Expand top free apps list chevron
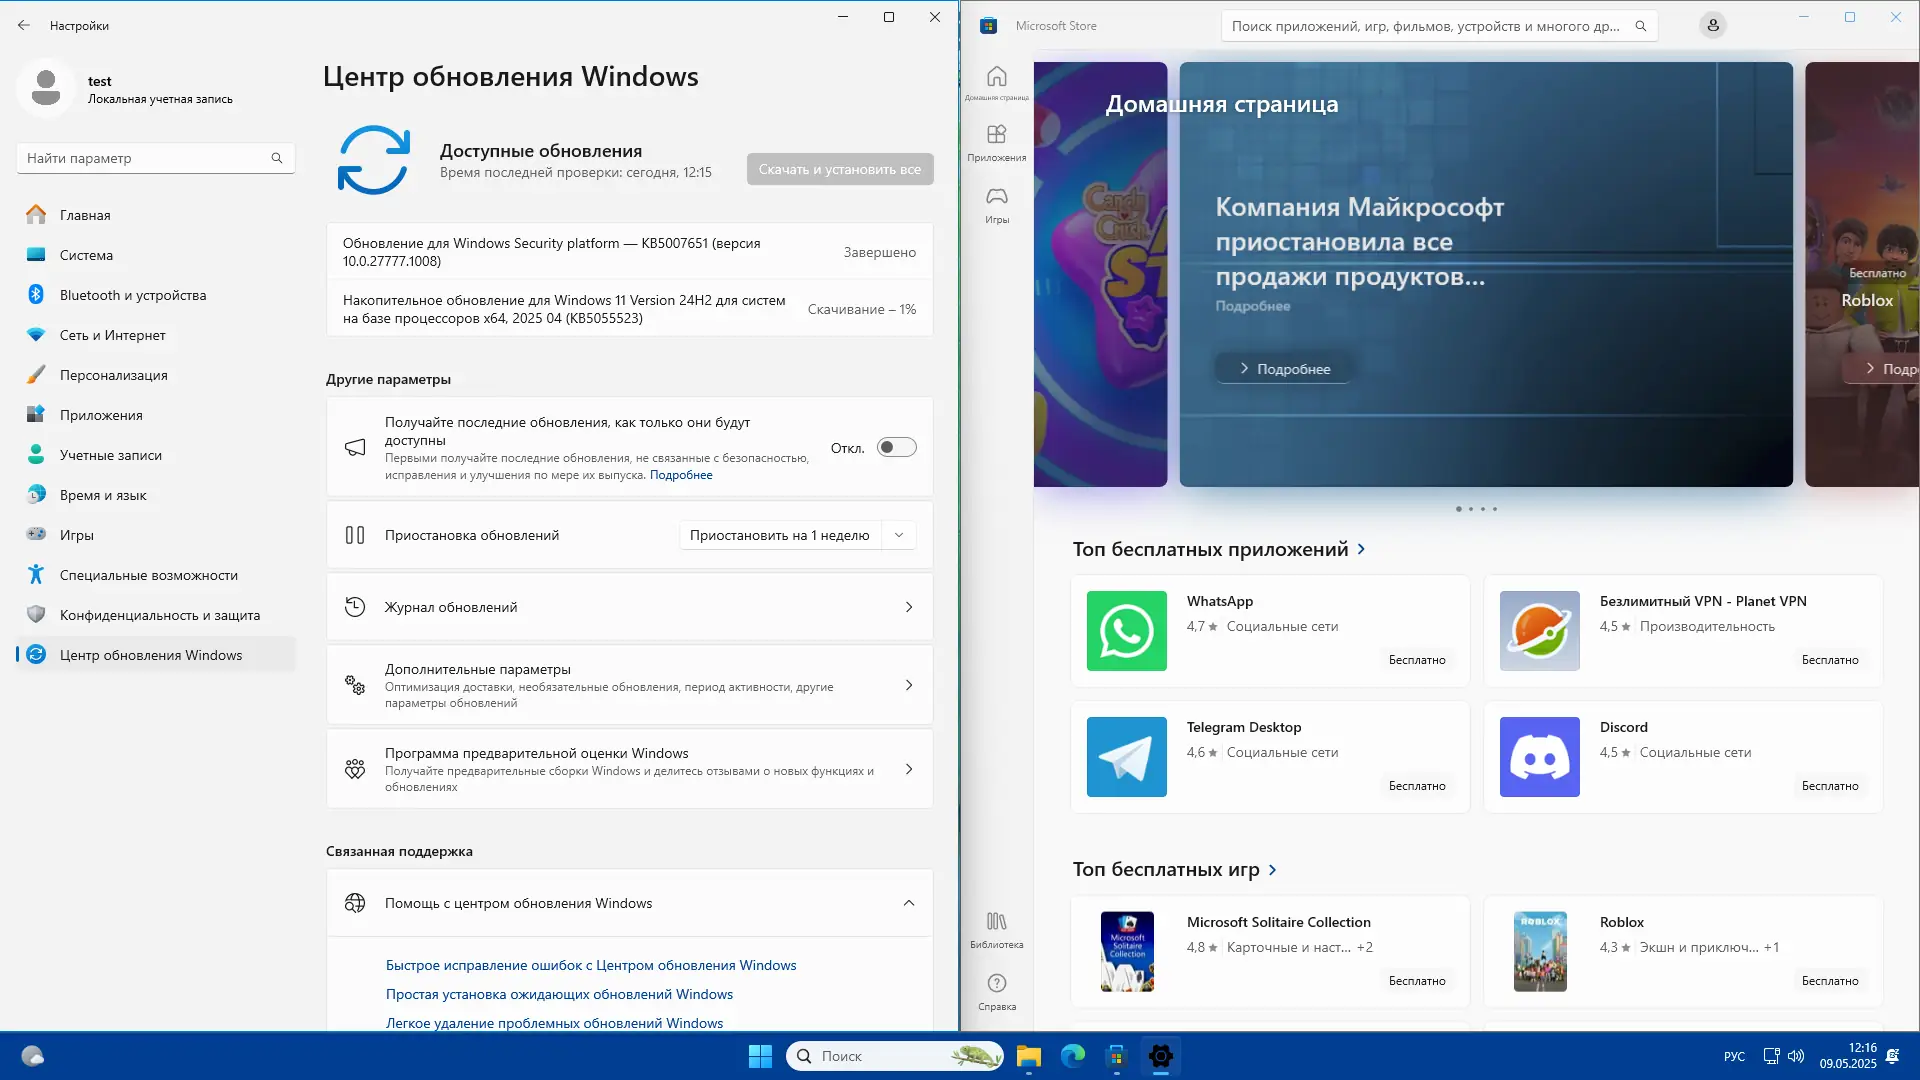 click(x=1361, y=549)
